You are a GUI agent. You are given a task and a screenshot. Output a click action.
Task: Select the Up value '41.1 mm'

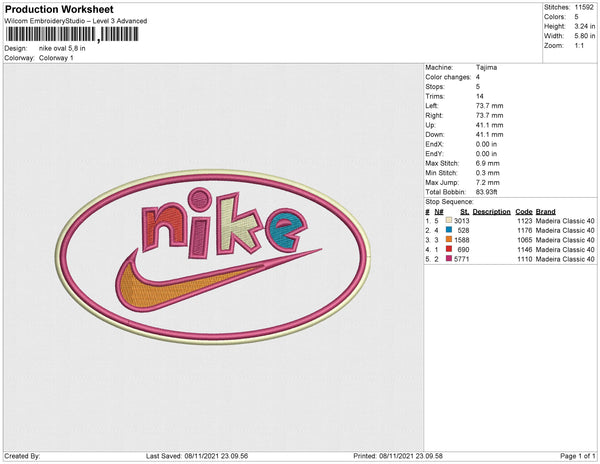click(x=489, y=125)
